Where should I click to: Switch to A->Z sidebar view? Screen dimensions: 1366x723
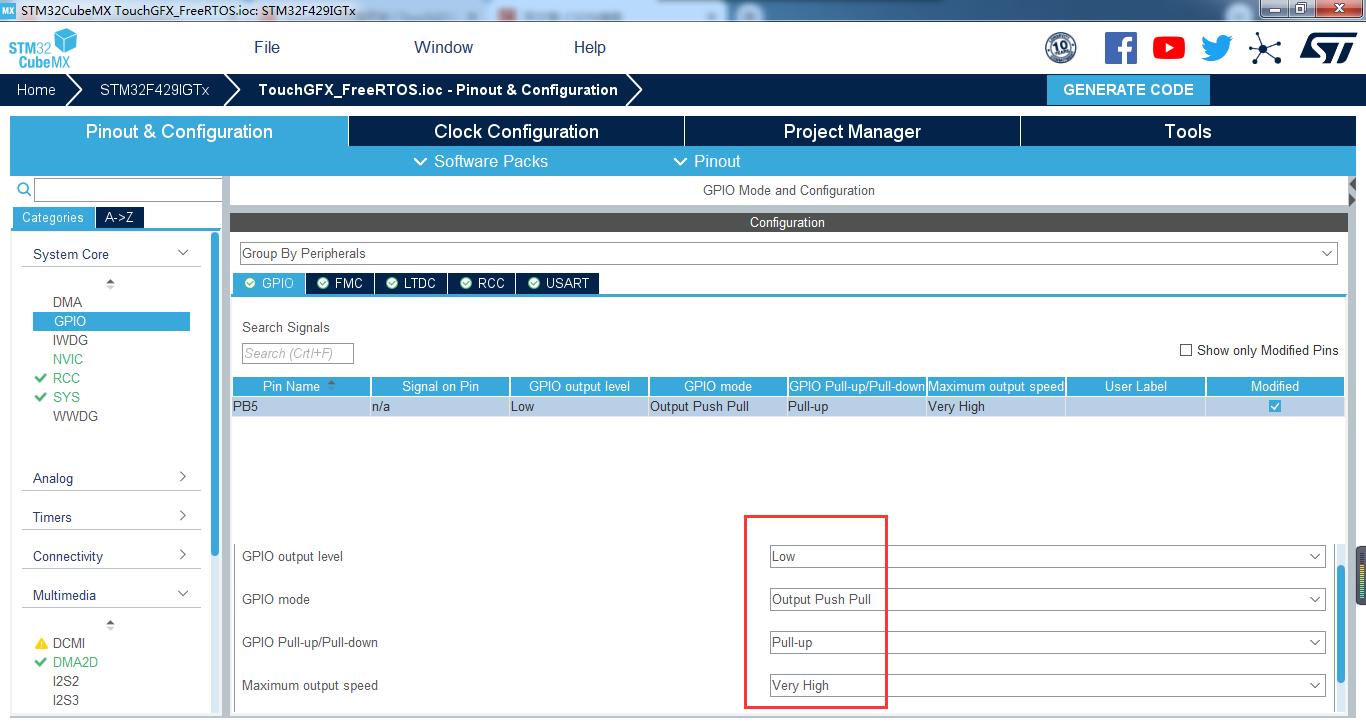(x=120, y=217)
